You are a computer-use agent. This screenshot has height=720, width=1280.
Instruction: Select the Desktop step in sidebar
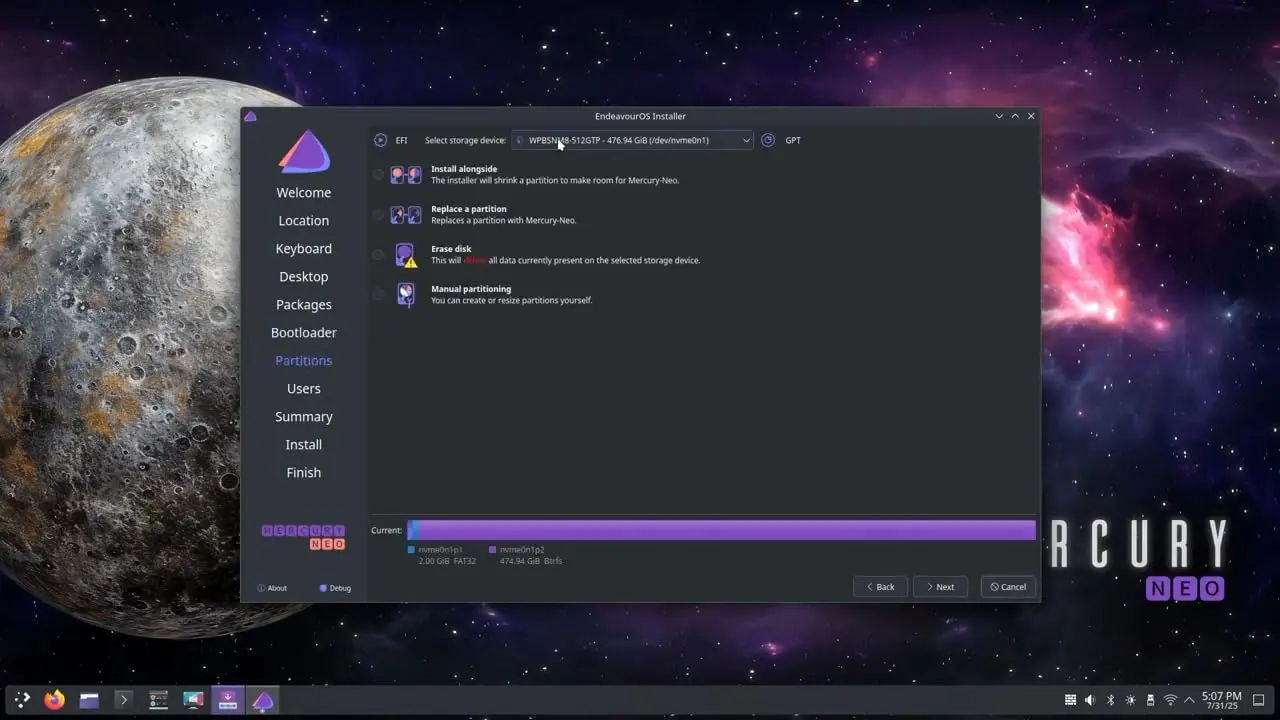[304, 277]
